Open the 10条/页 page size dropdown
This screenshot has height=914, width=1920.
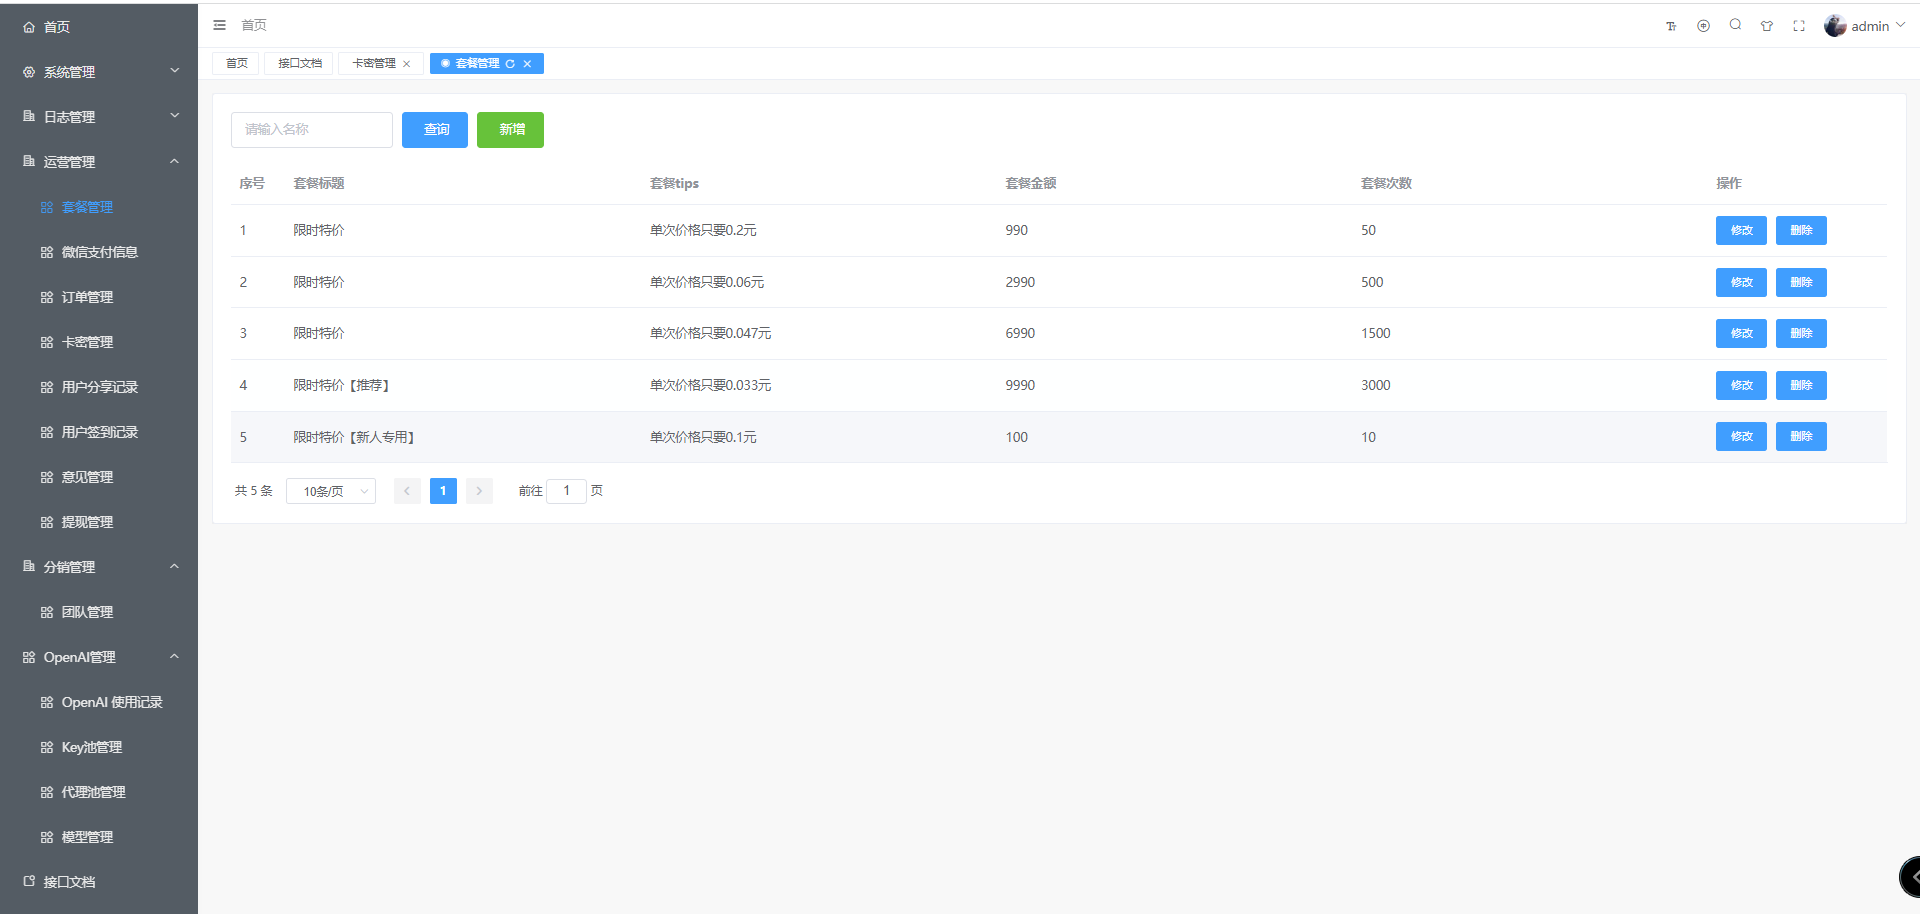click(x=330, y=491)
